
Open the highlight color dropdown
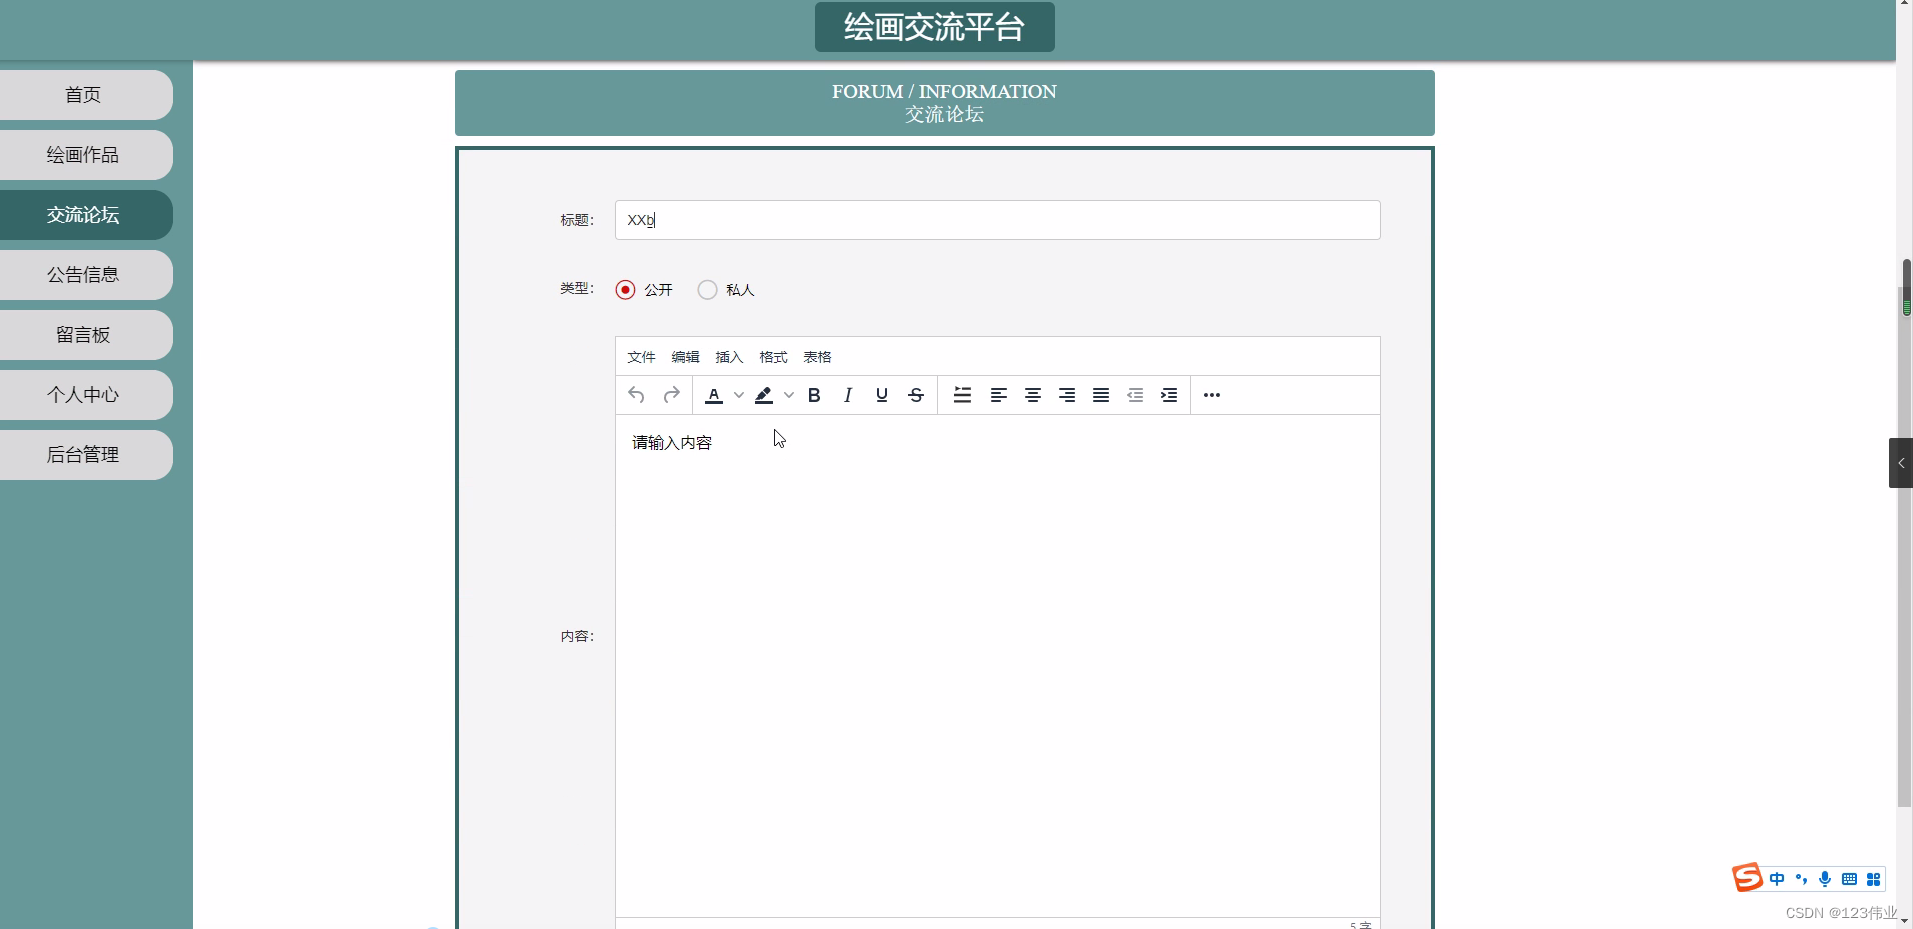(x=788, y=395)
